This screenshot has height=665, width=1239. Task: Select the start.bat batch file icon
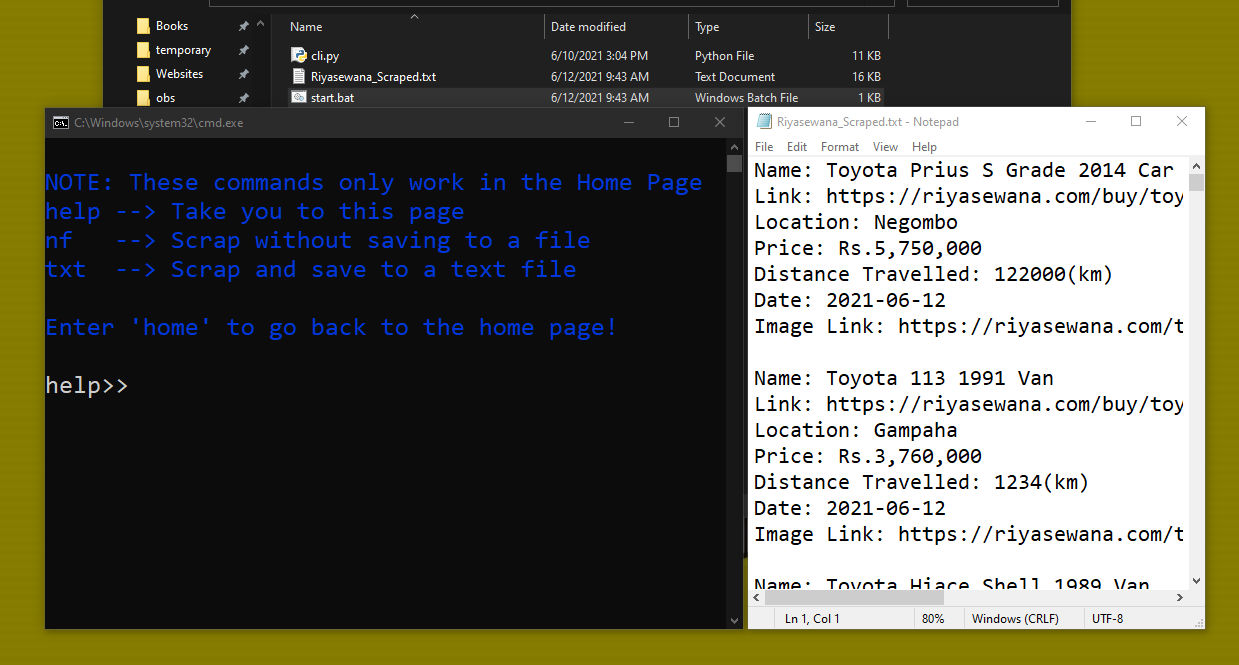298,97
